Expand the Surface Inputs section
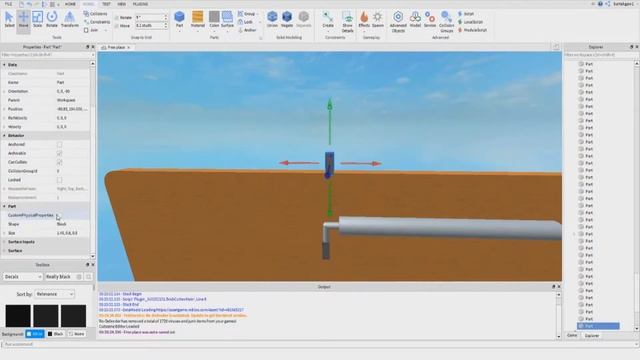The width and height of the screenshot is (640, 360). pyautogui.click(x=4, y=242)
